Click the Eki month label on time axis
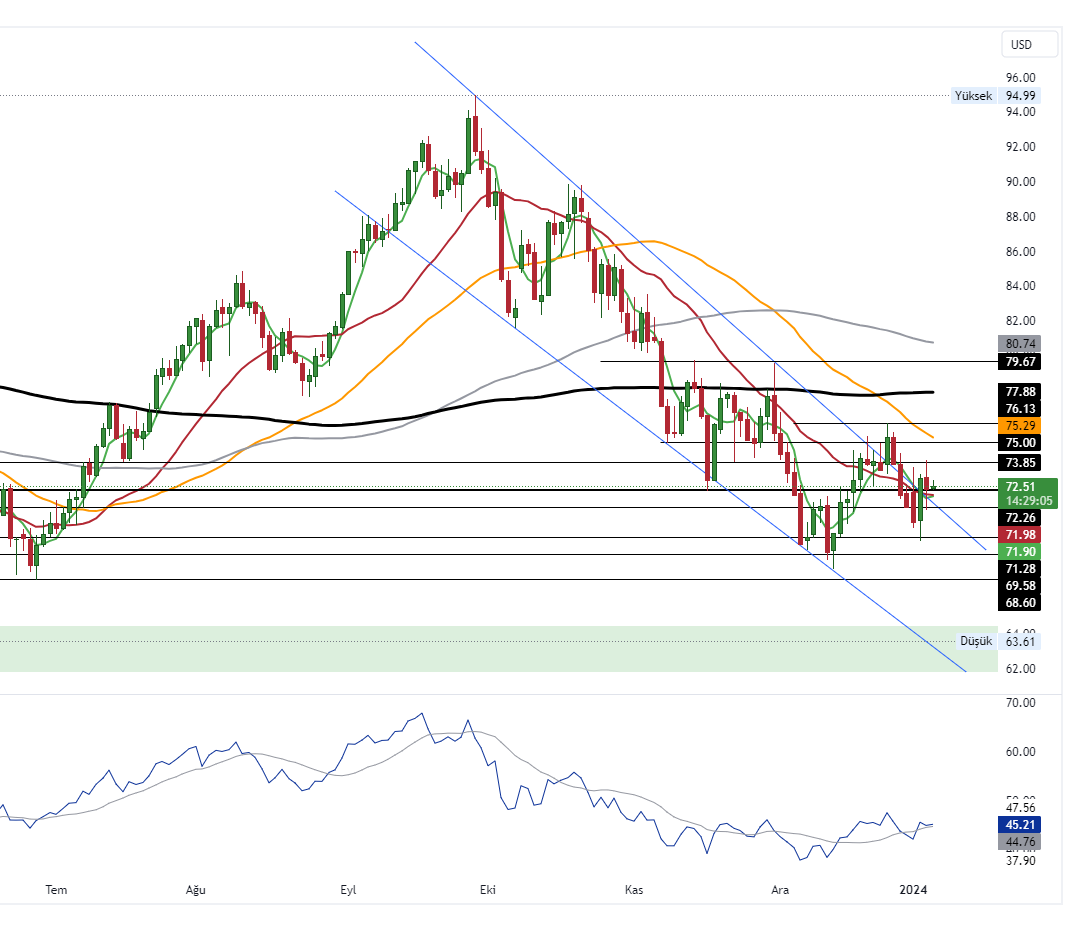The image size is (1072, 939). (x=488, y=889)
